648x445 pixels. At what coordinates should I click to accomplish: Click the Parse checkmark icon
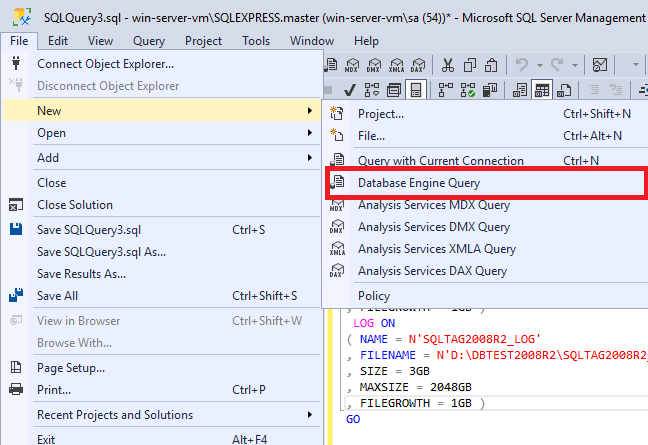(350, 90)
